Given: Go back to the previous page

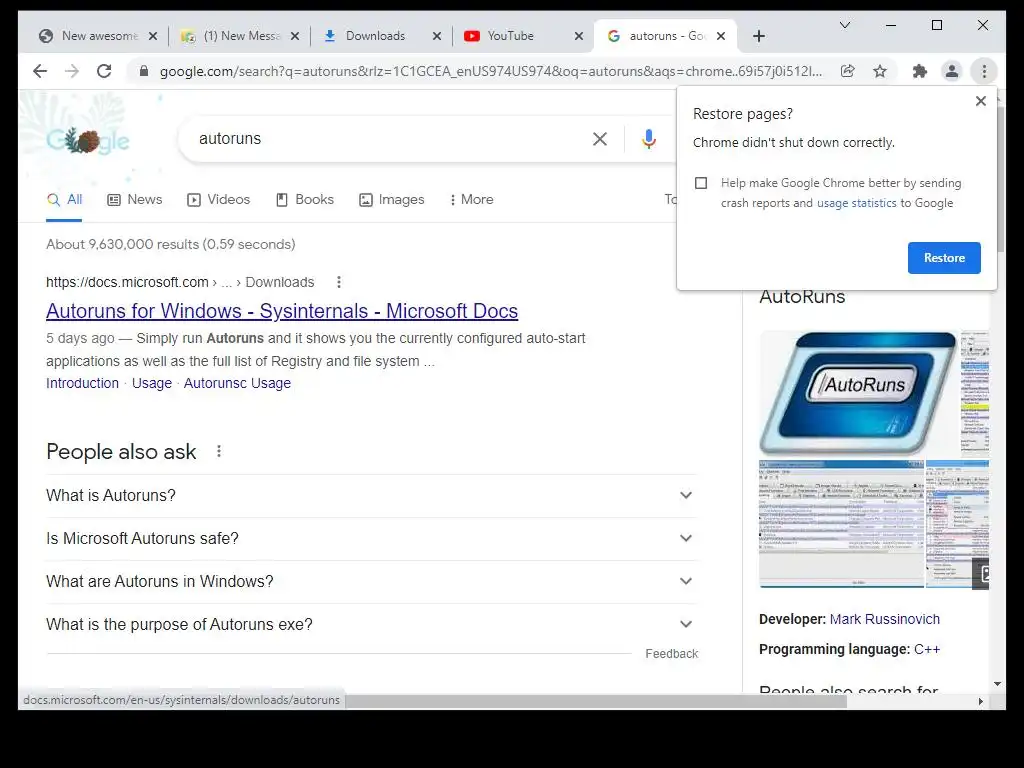Looking at the screenshot, I should click(40, 71).
